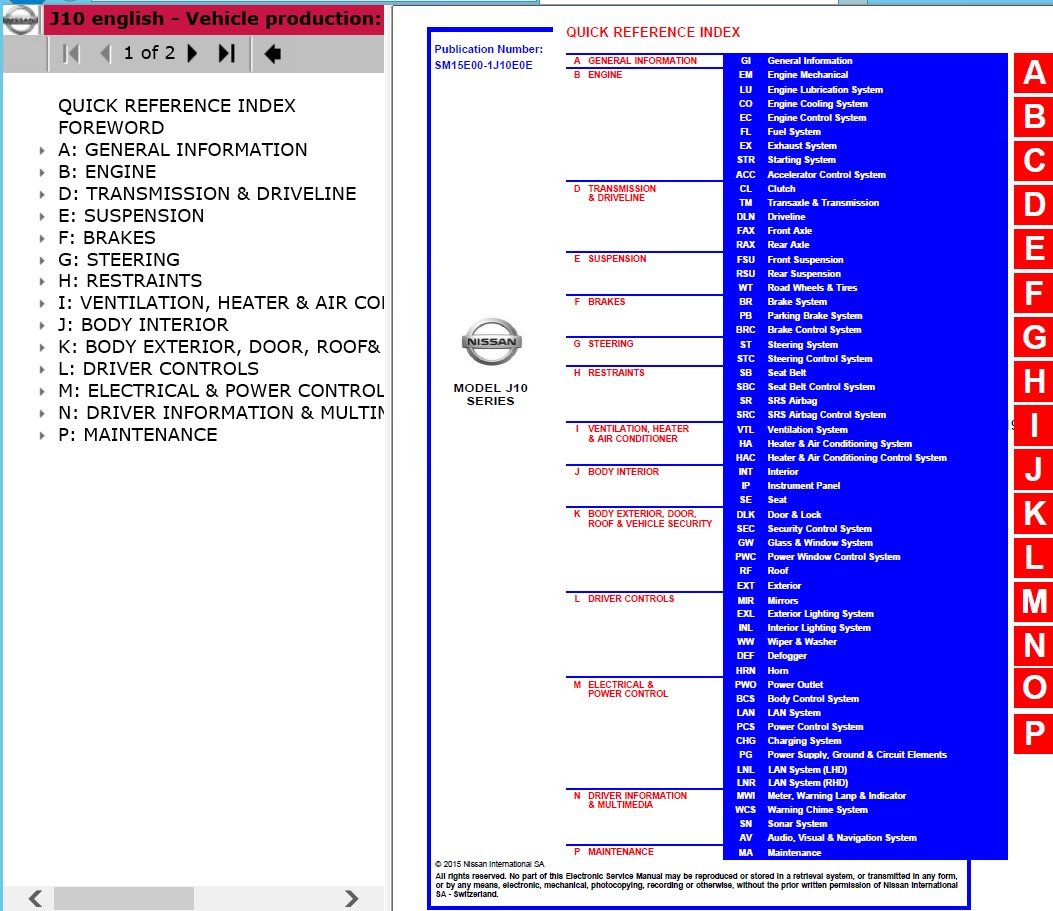Image resolution: width=1053 pixels, height=911 pixels.
Task: Open Instrument Panel link
Action: 803,486
